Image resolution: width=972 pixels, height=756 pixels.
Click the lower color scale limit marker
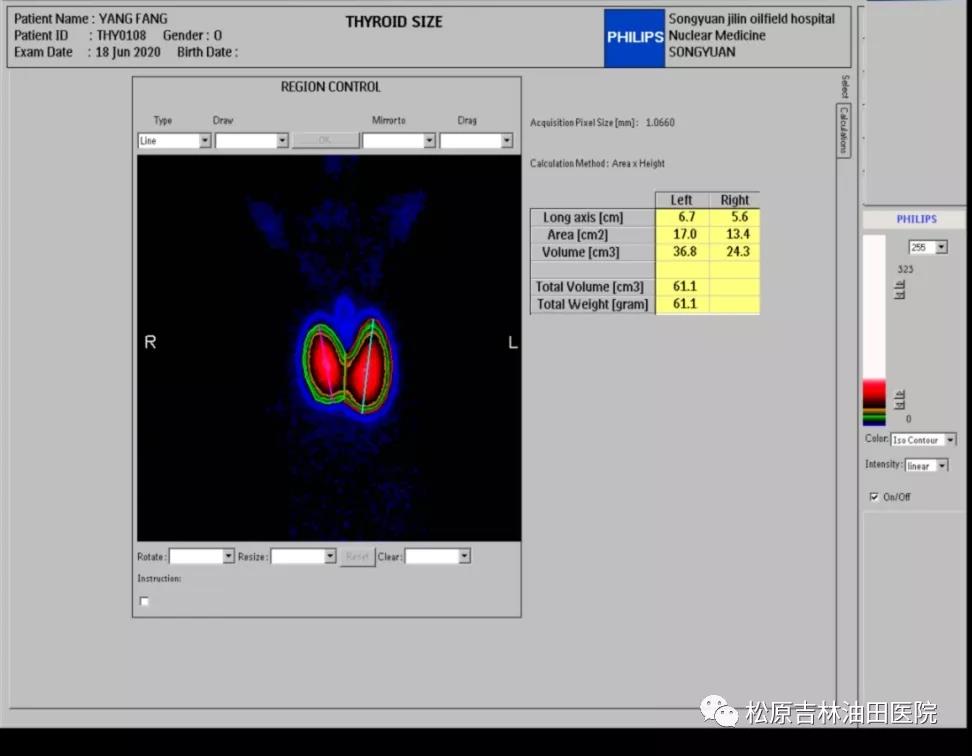900,399
